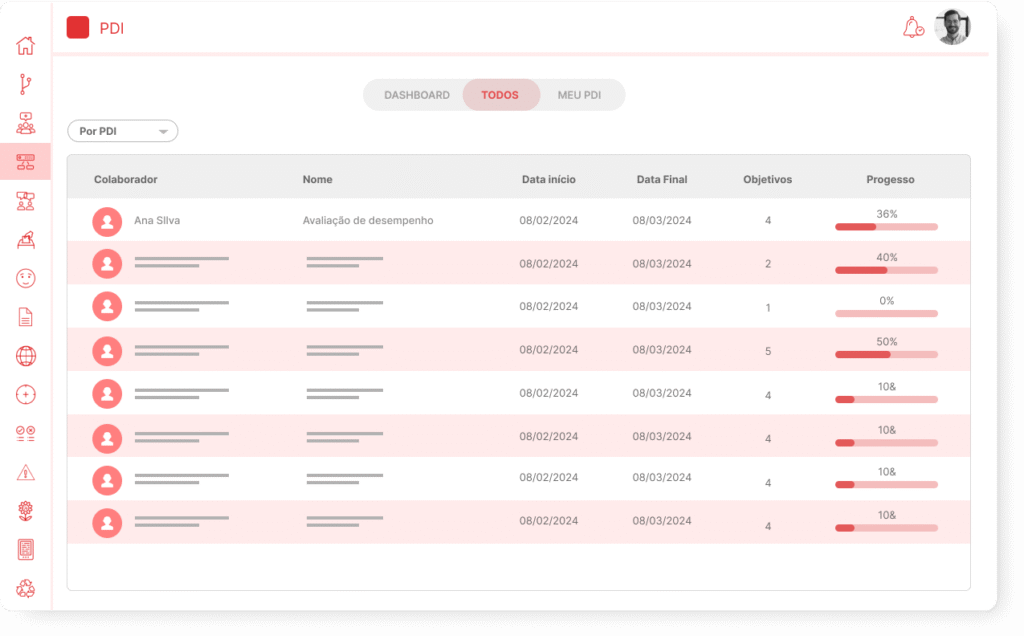
Task: Open notifications bell icon
Action: click(913, 27)
